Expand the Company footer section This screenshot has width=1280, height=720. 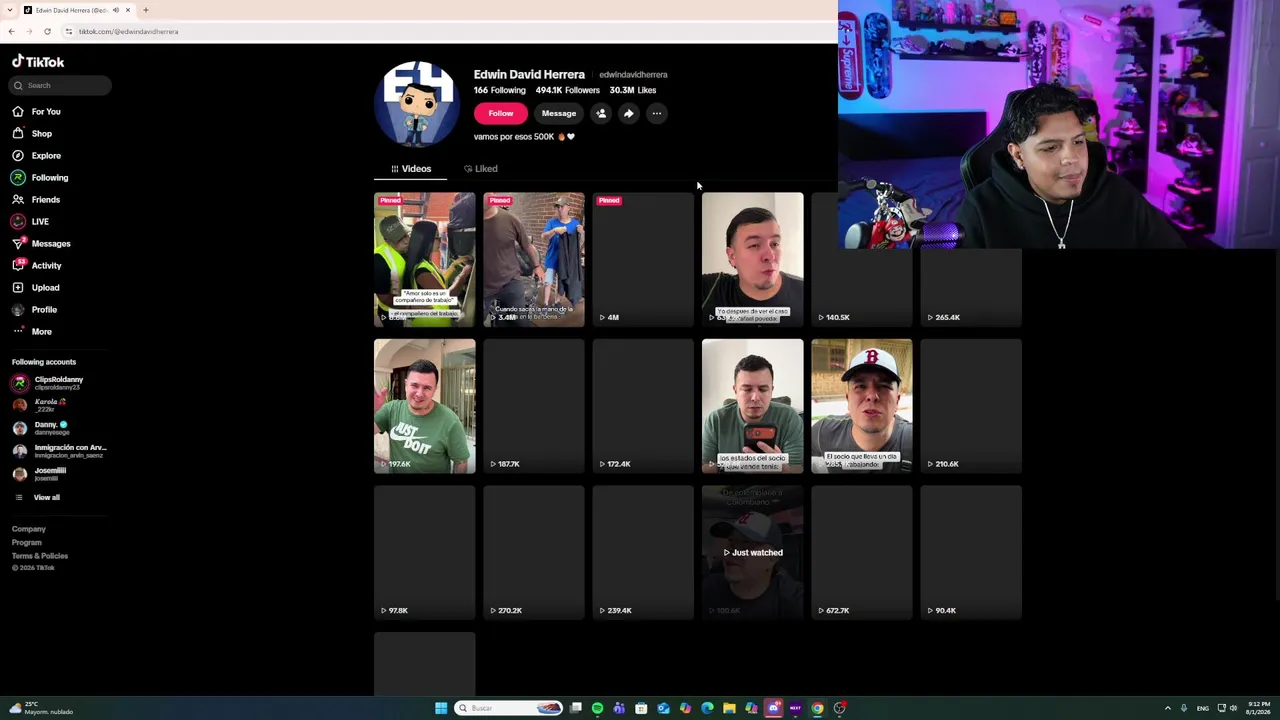(29, 529)
